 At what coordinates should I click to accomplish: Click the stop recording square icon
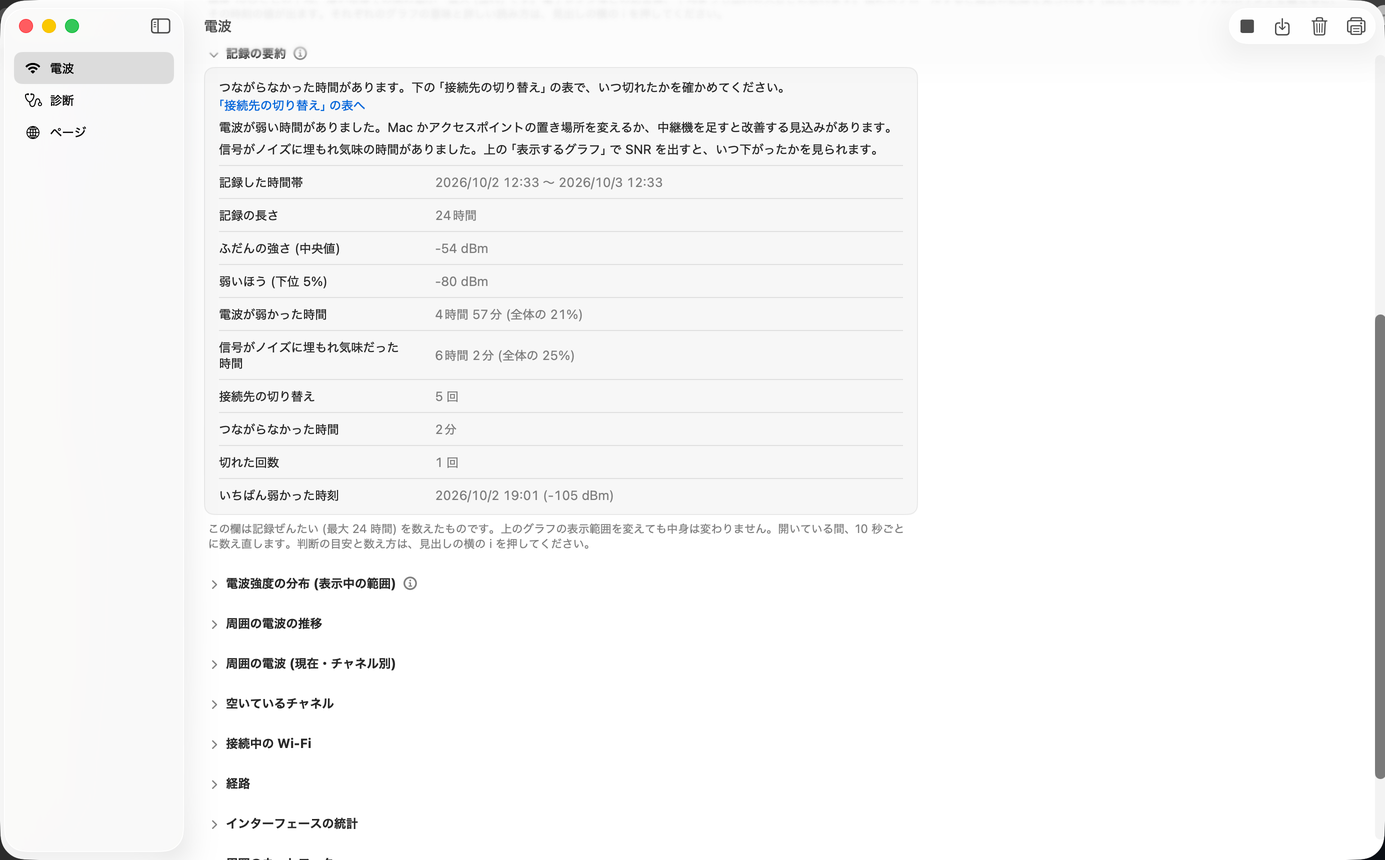click(x=1247, y=27)
